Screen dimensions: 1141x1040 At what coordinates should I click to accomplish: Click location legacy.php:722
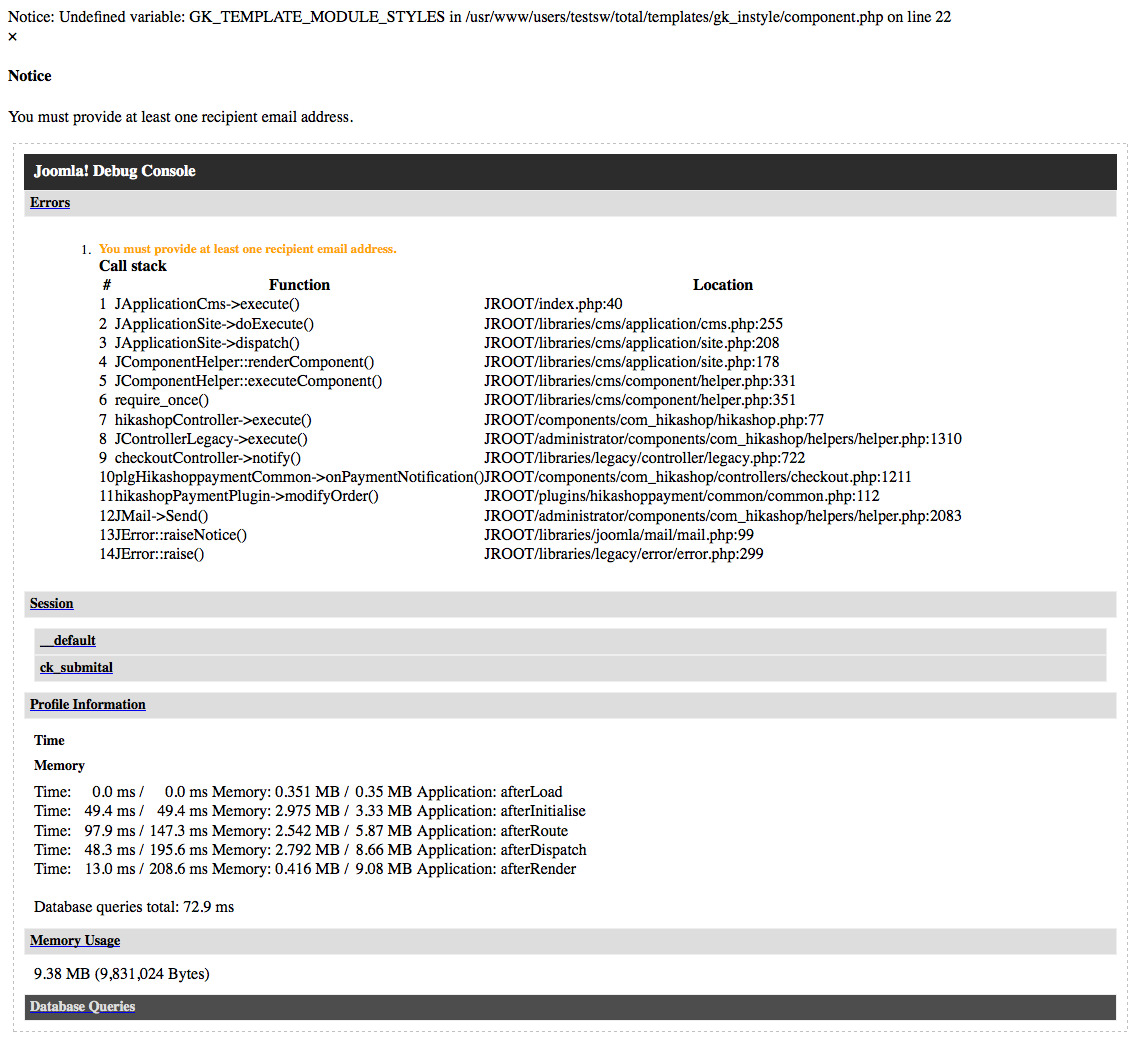[x=645, y=458]
